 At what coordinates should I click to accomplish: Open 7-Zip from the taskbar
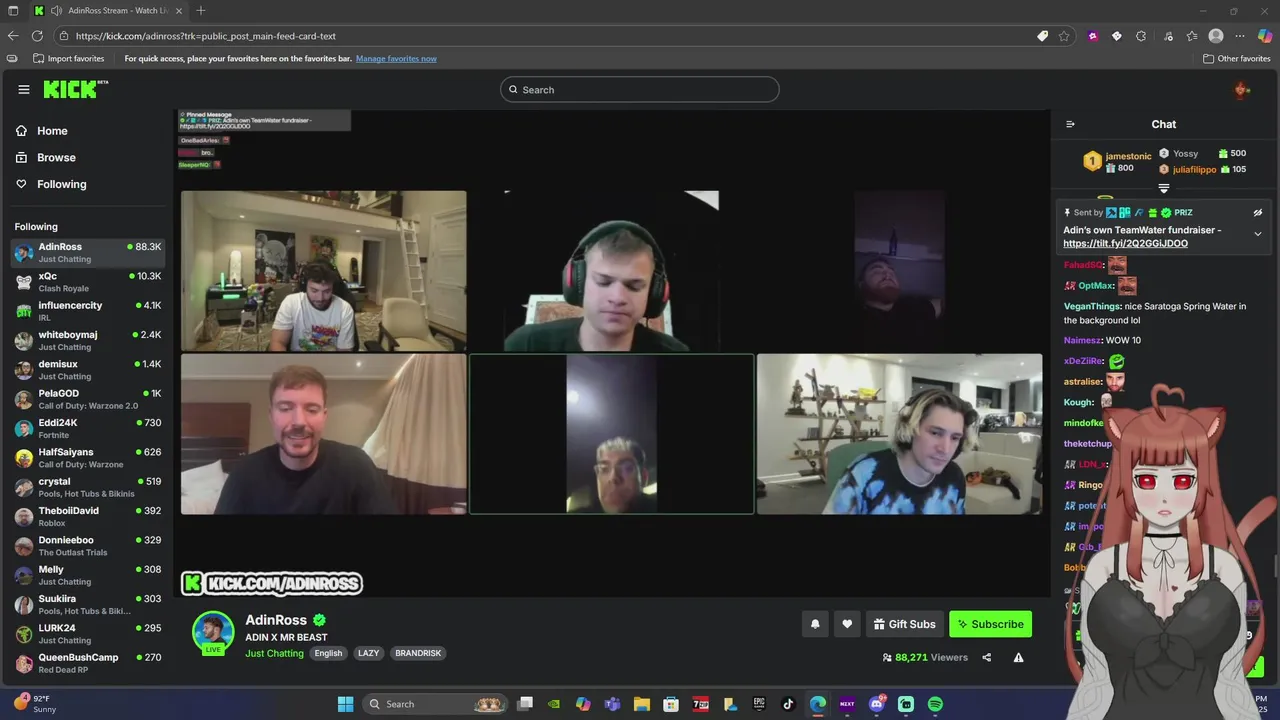point(701,704)
